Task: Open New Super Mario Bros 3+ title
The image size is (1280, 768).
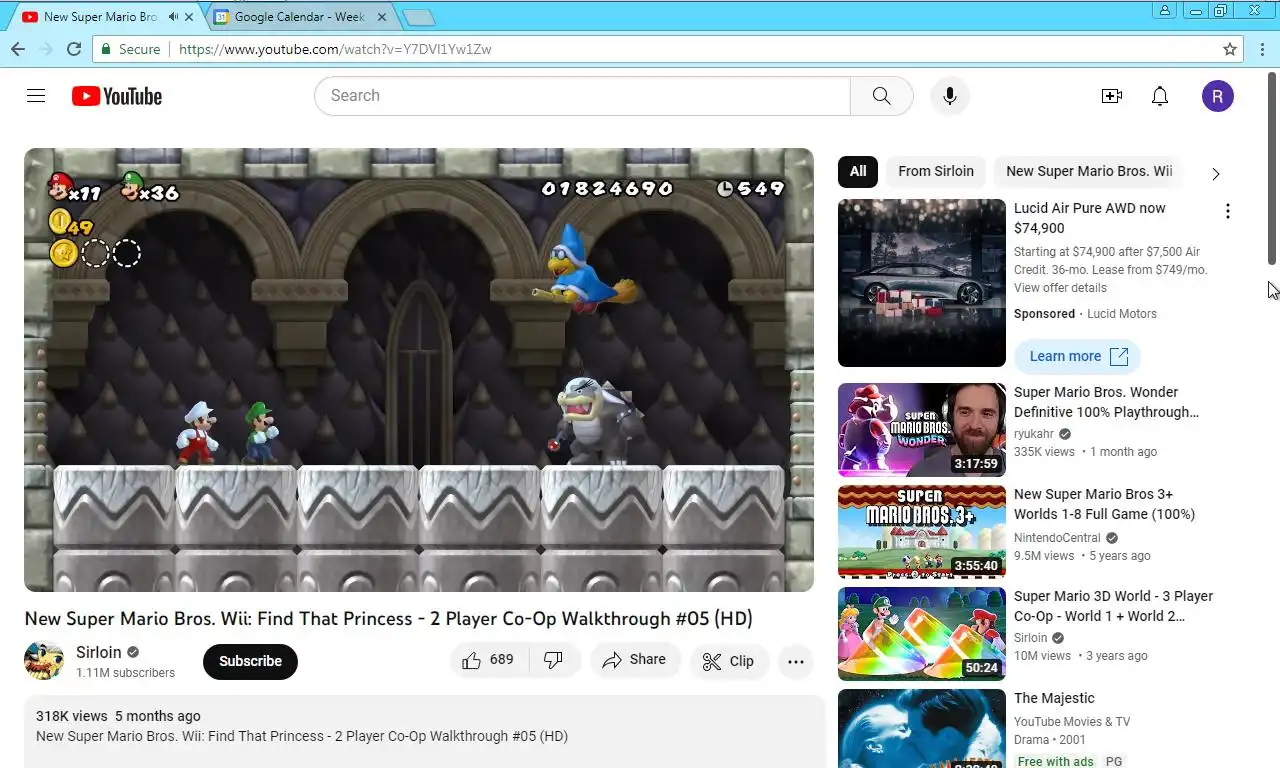Action: click(1104, 504)
